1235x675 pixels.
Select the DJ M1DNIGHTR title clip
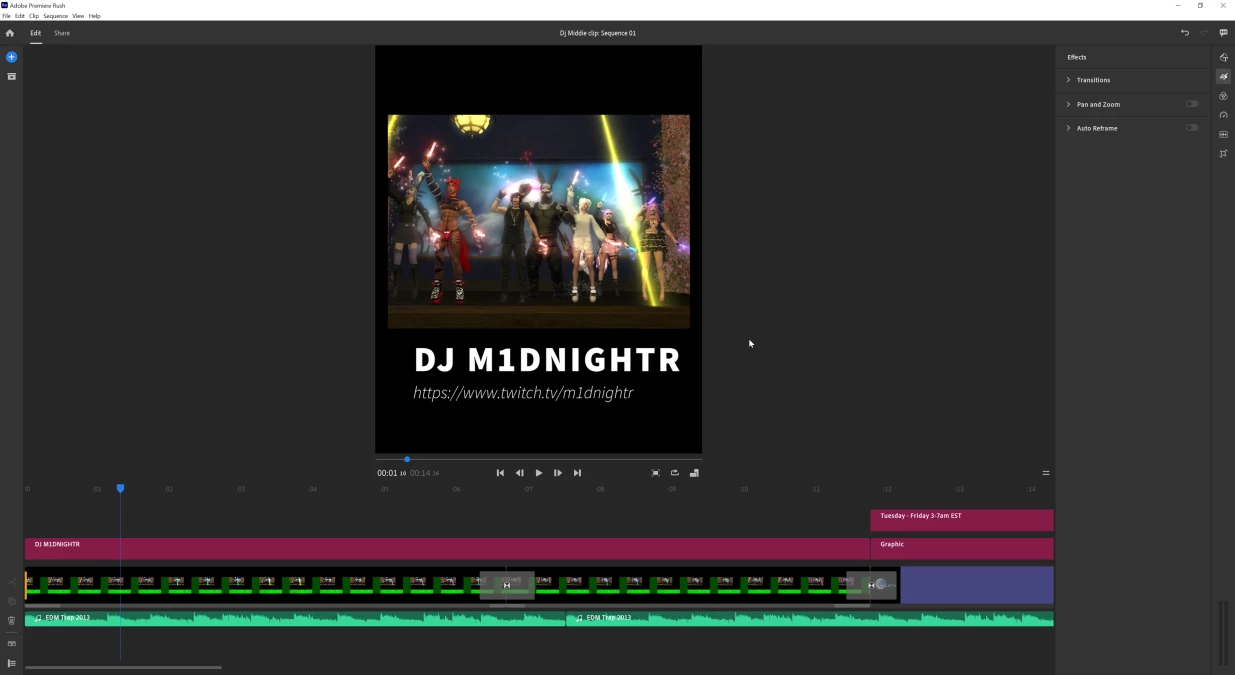pyautogui.click(x=447, y=548)
